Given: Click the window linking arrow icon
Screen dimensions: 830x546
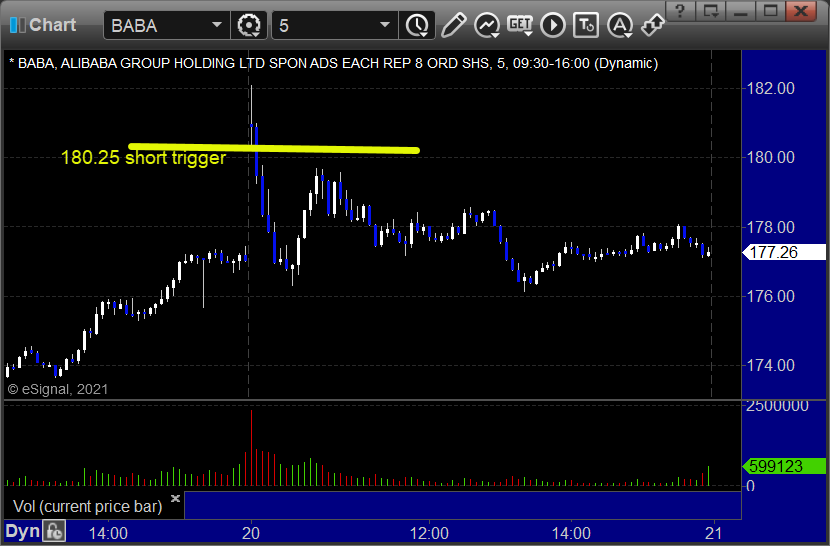Looking at the screenshot, I should coord(652,25).
